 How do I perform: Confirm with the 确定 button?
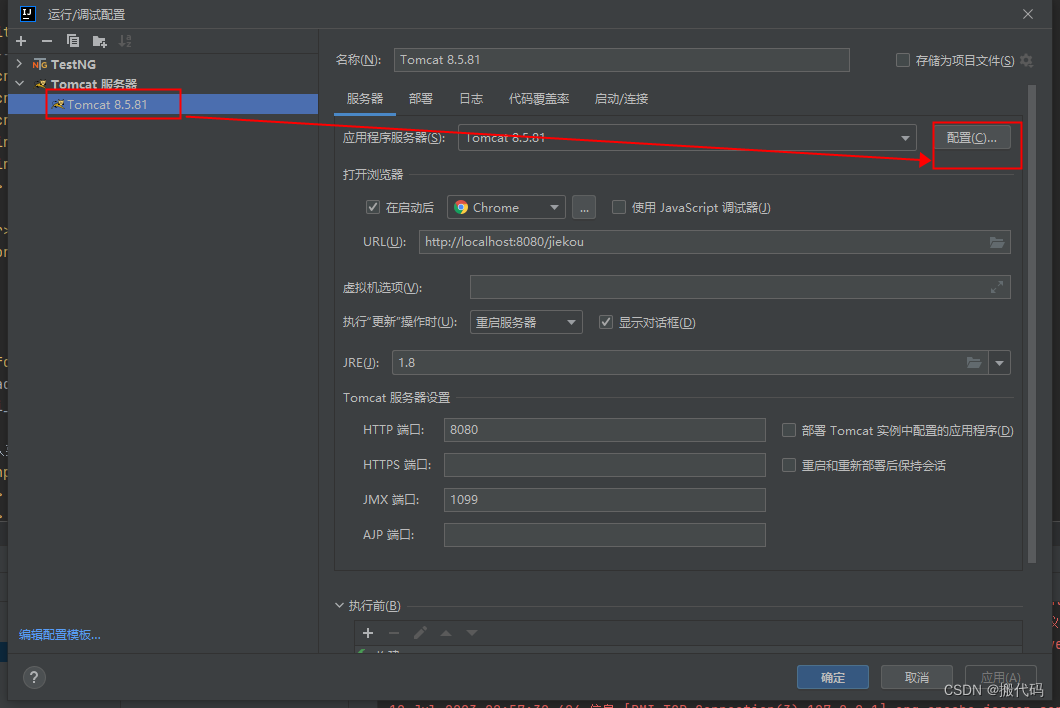[833, 677]
